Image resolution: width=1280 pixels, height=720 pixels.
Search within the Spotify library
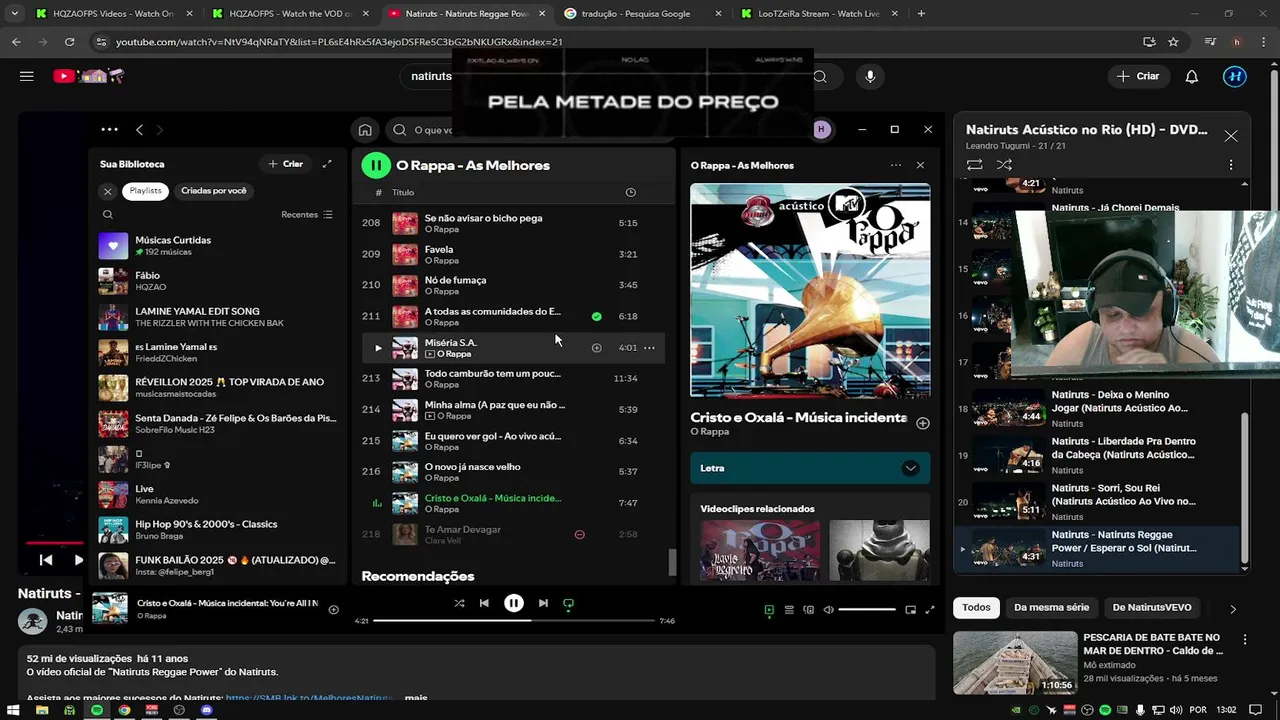(x=108, y=214)
